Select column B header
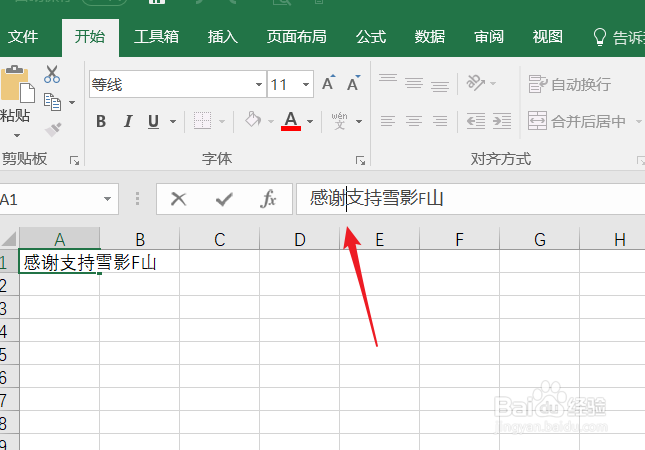This screenshot has width=645, height=450. click(x=140, y=239)
